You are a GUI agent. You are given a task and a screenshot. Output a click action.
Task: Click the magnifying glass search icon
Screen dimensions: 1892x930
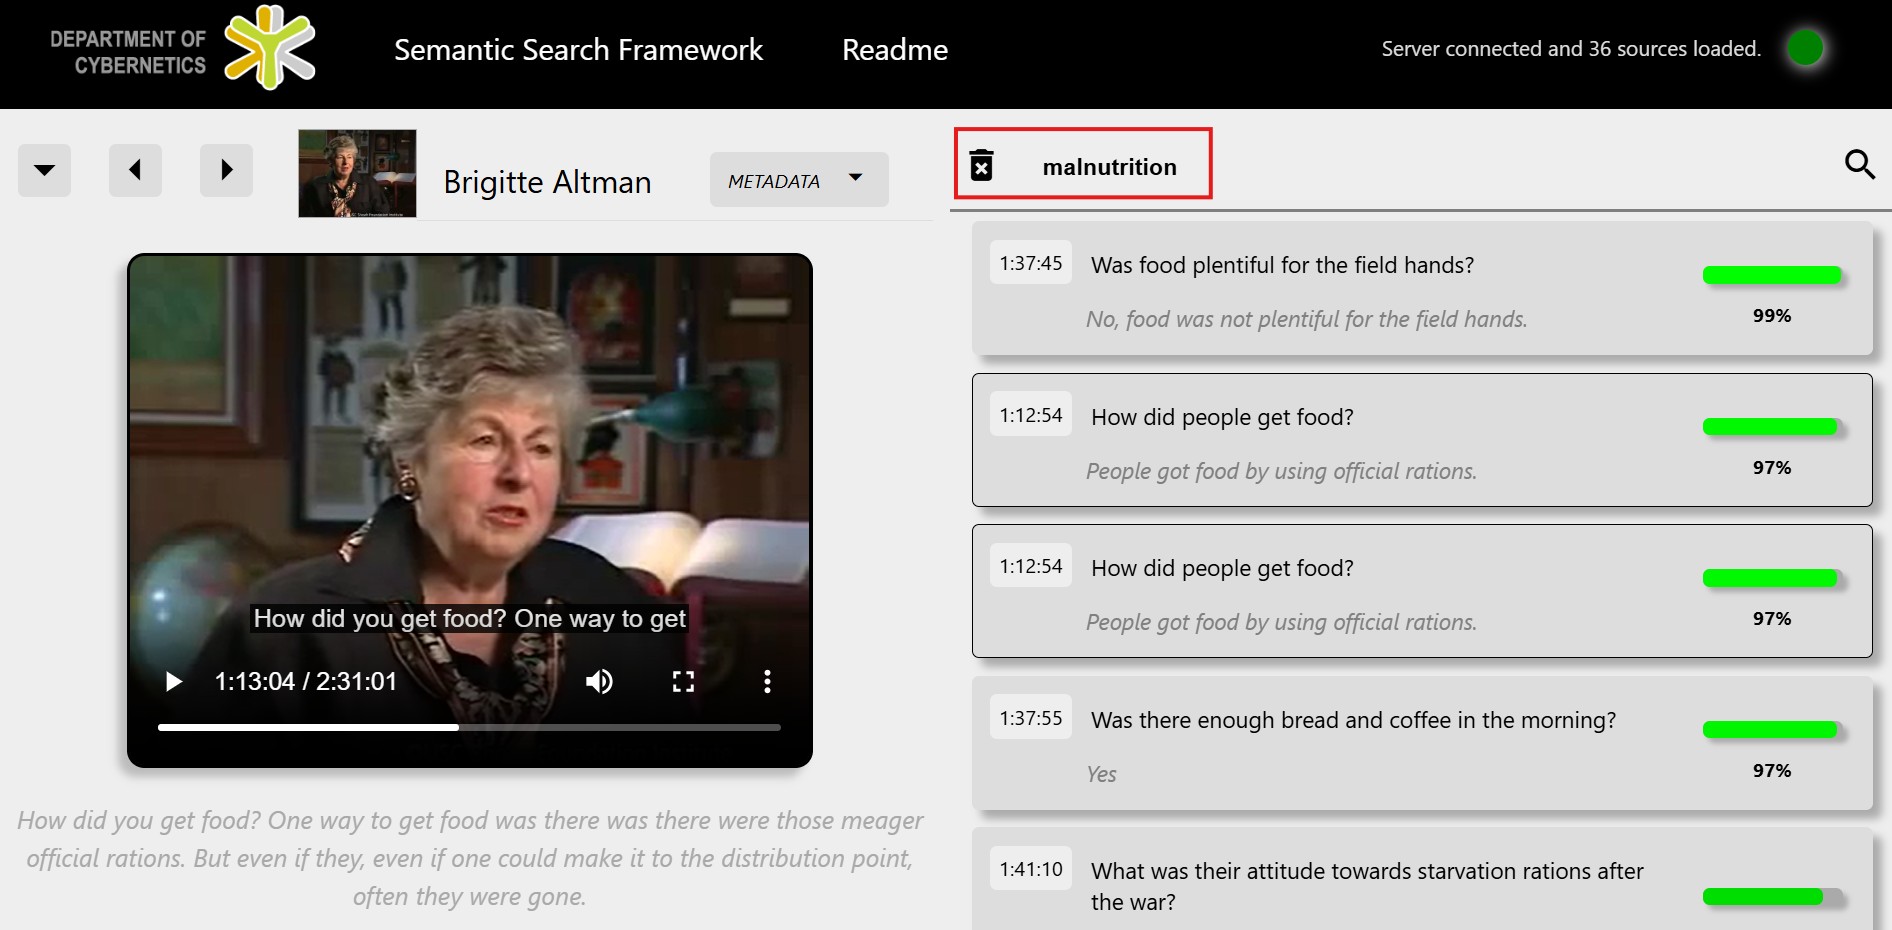(1859, 164)
